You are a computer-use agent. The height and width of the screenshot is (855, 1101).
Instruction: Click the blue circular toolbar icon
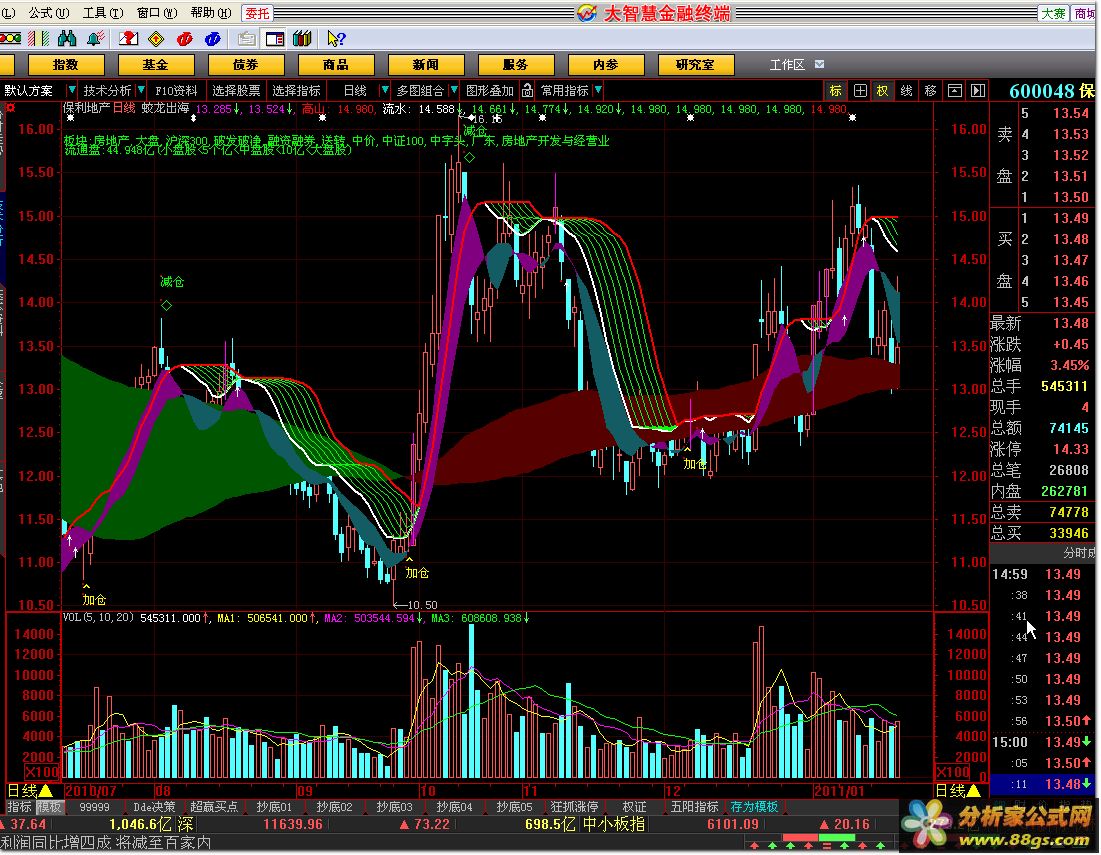213,39
